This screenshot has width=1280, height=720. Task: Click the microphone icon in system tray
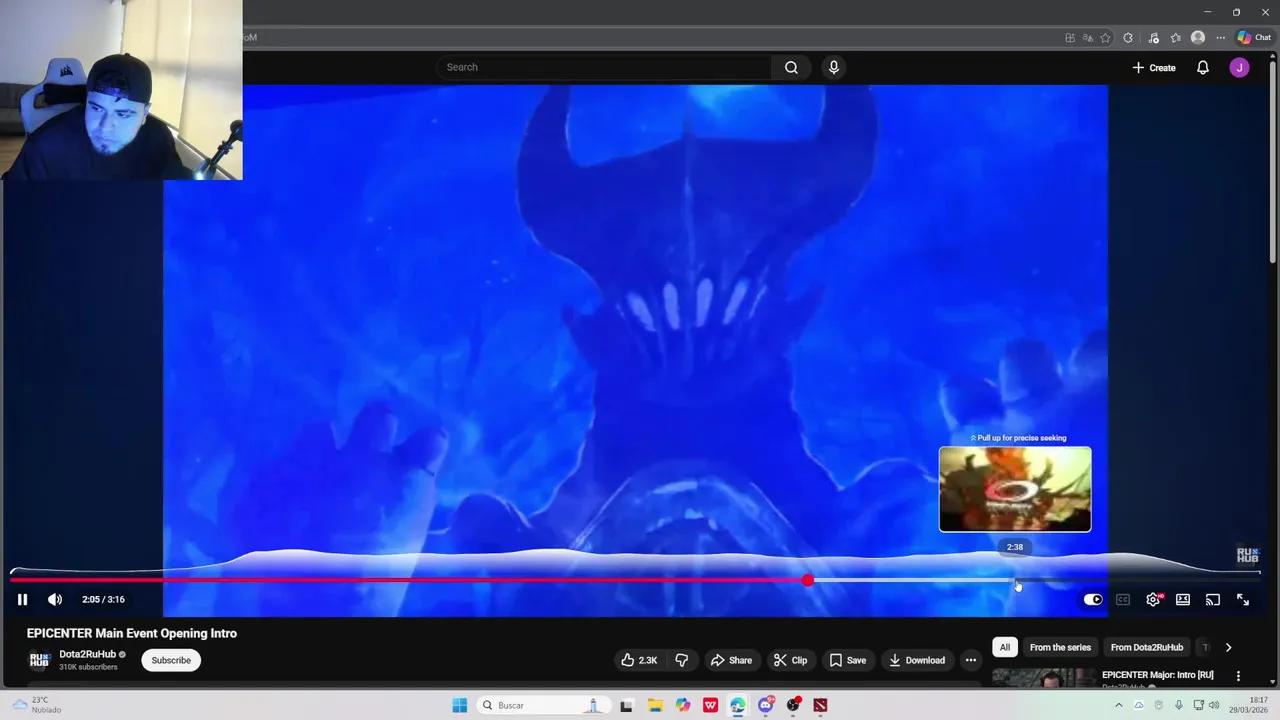point(1178,705)
